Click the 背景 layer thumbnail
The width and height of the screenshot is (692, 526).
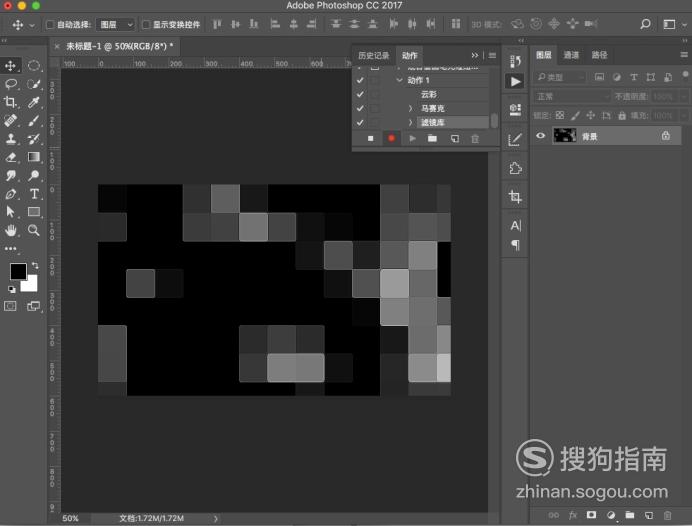coord(564,136)
